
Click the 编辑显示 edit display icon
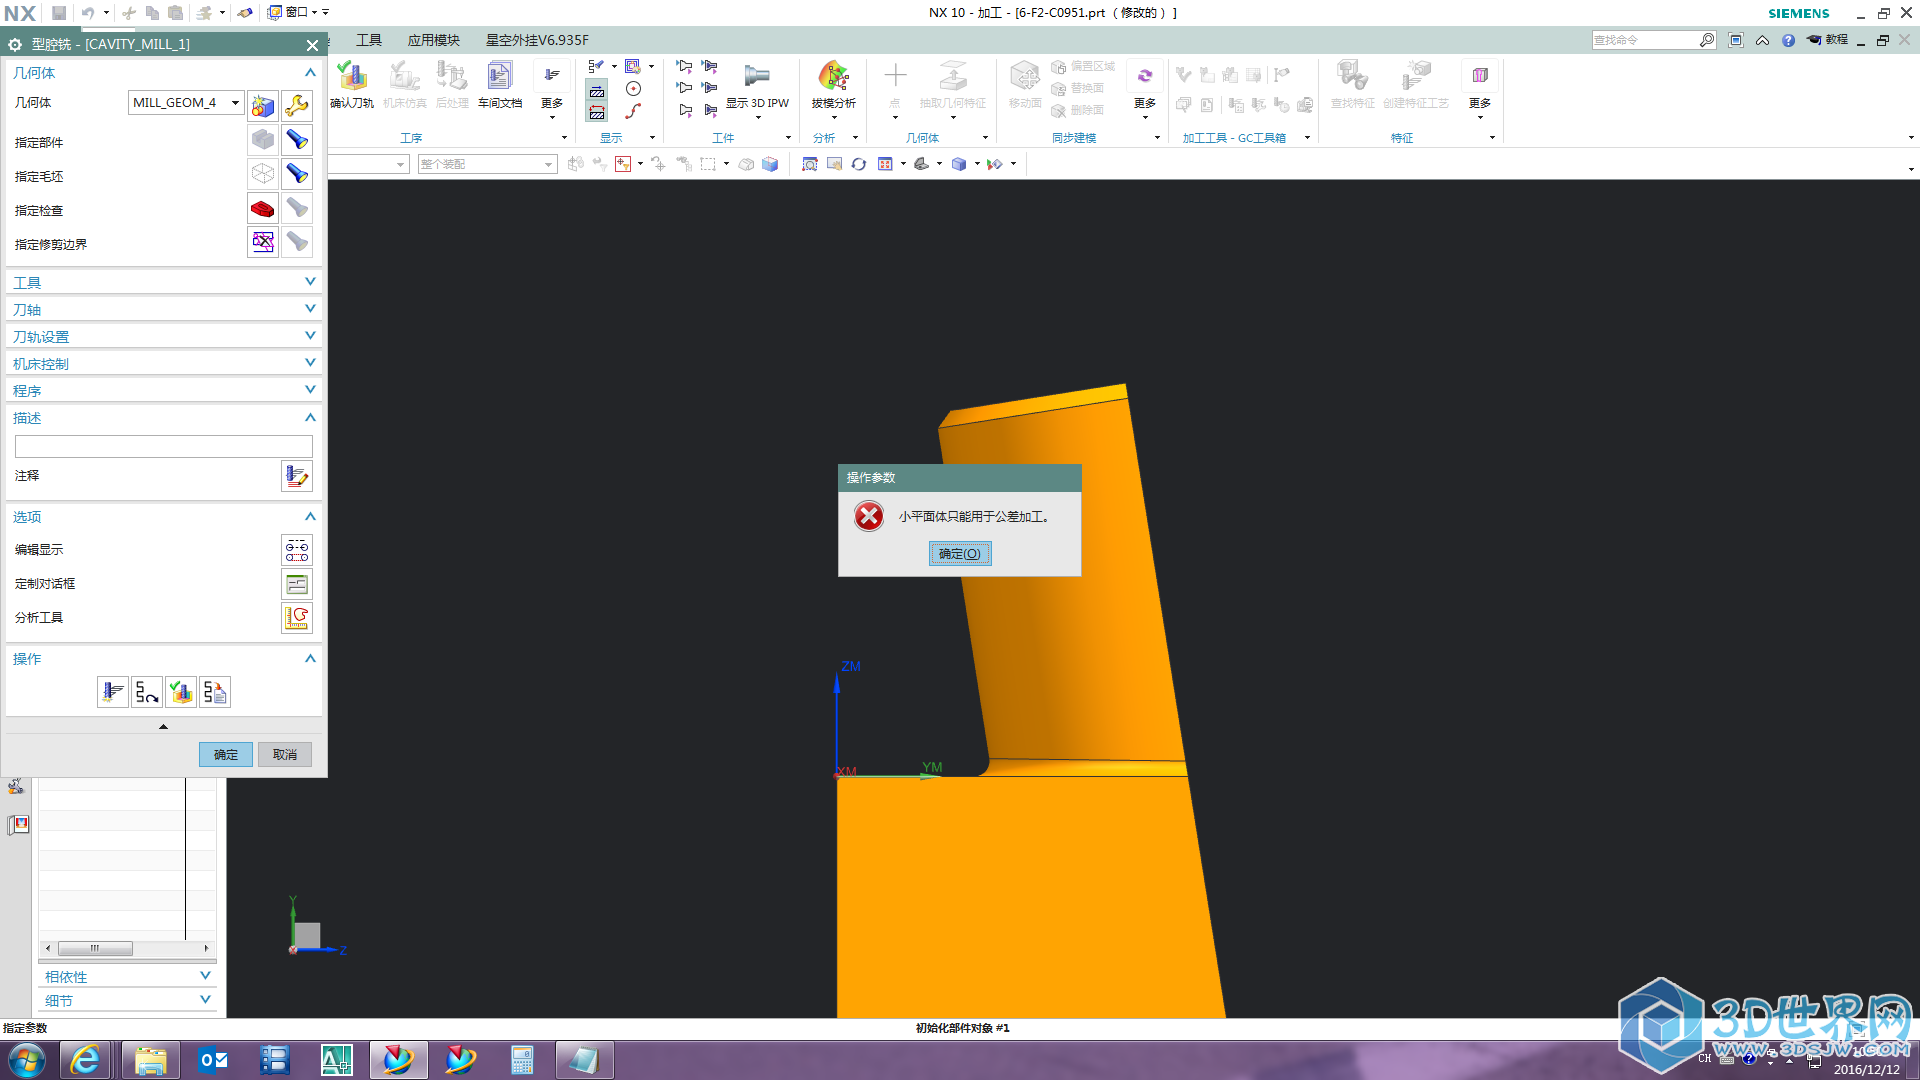(297, 550)
